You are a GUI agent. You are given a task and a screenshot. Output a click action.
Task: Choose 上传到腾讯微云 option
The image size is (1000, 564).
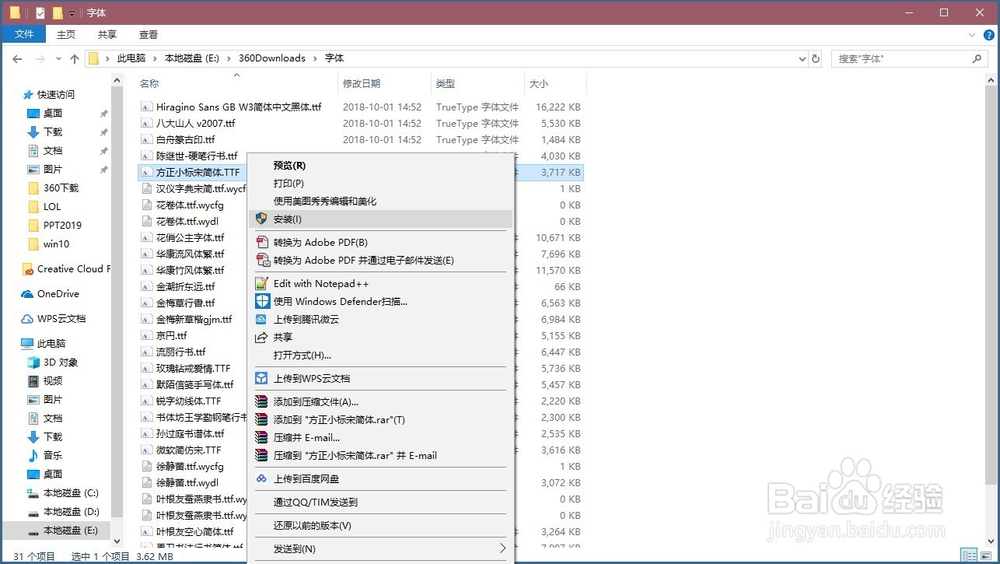click(x=380, y=319)
